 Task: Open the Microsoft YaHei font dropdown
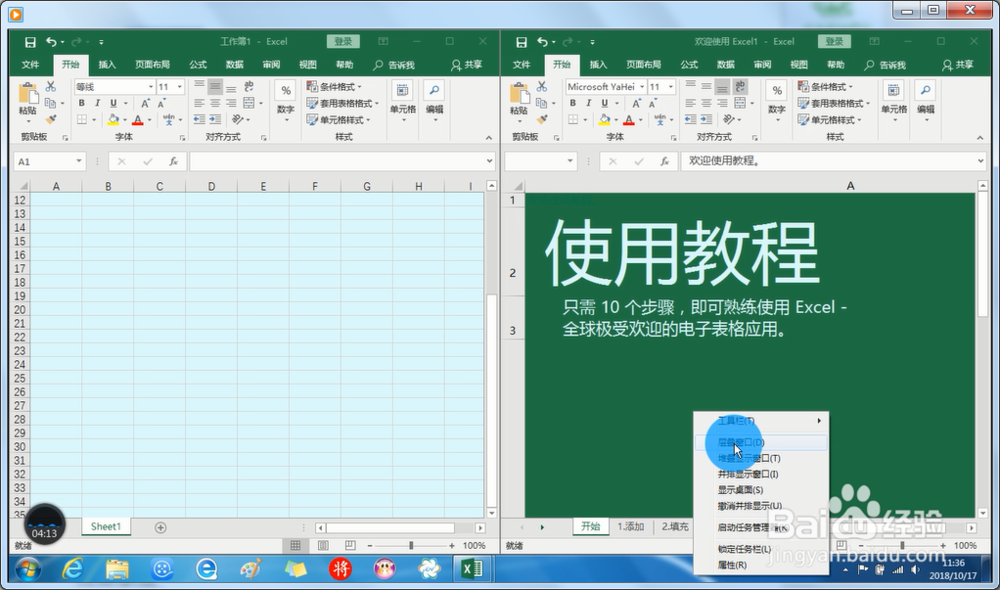tap(642, 87)
